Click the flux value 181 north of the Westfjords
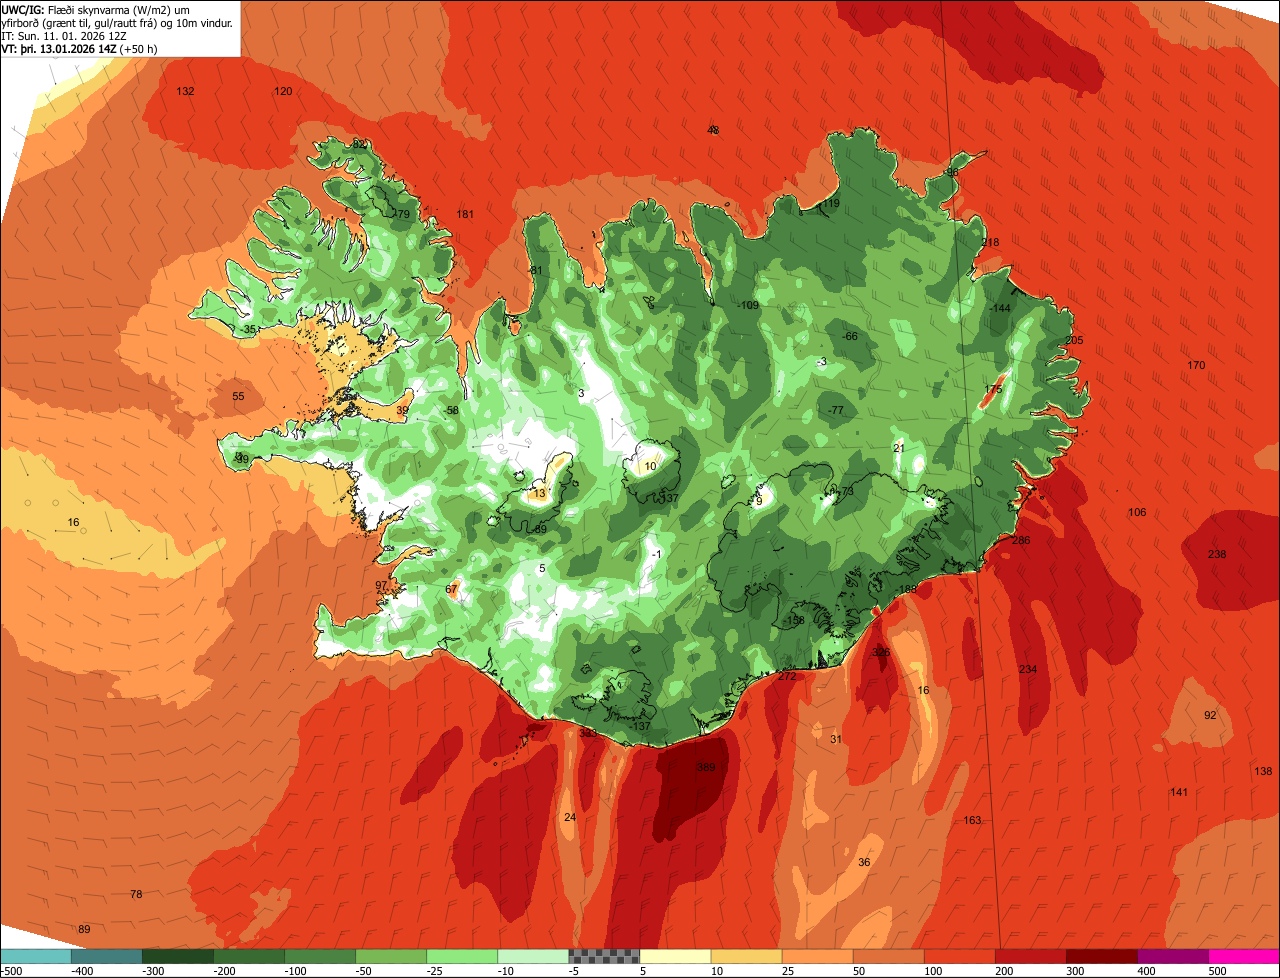Screen dimensions: 1280x978 [465, 214]
